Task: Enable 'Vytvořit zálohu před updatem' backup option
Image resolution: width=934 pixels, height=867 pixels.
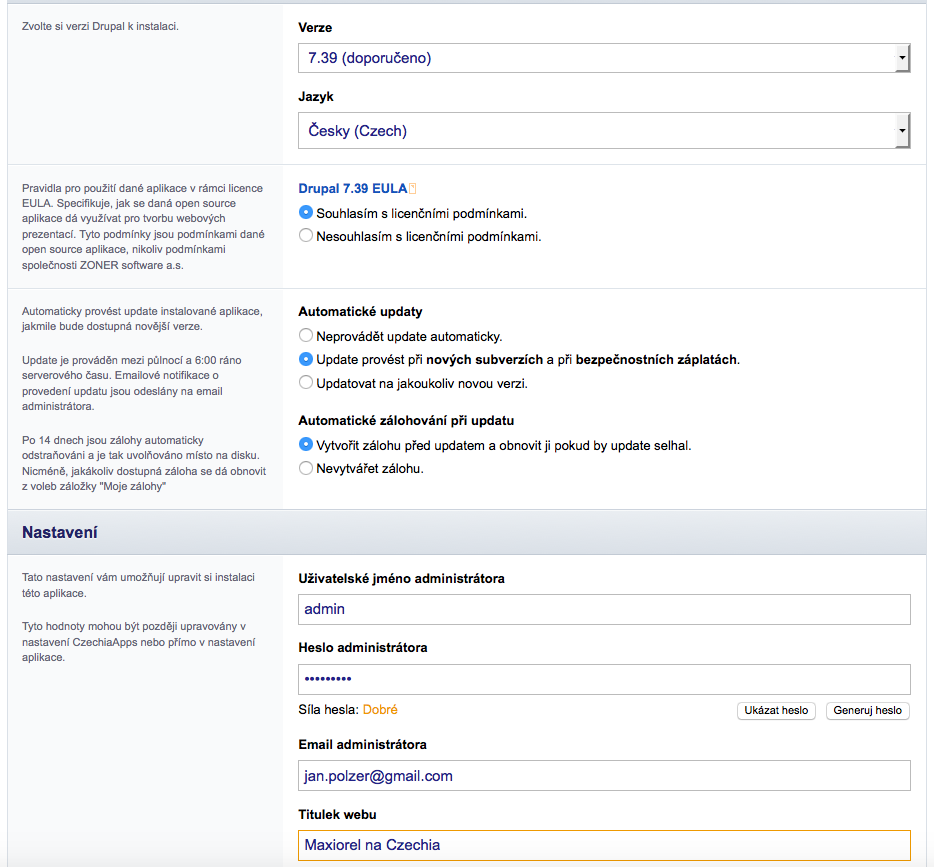Action: 306,445
